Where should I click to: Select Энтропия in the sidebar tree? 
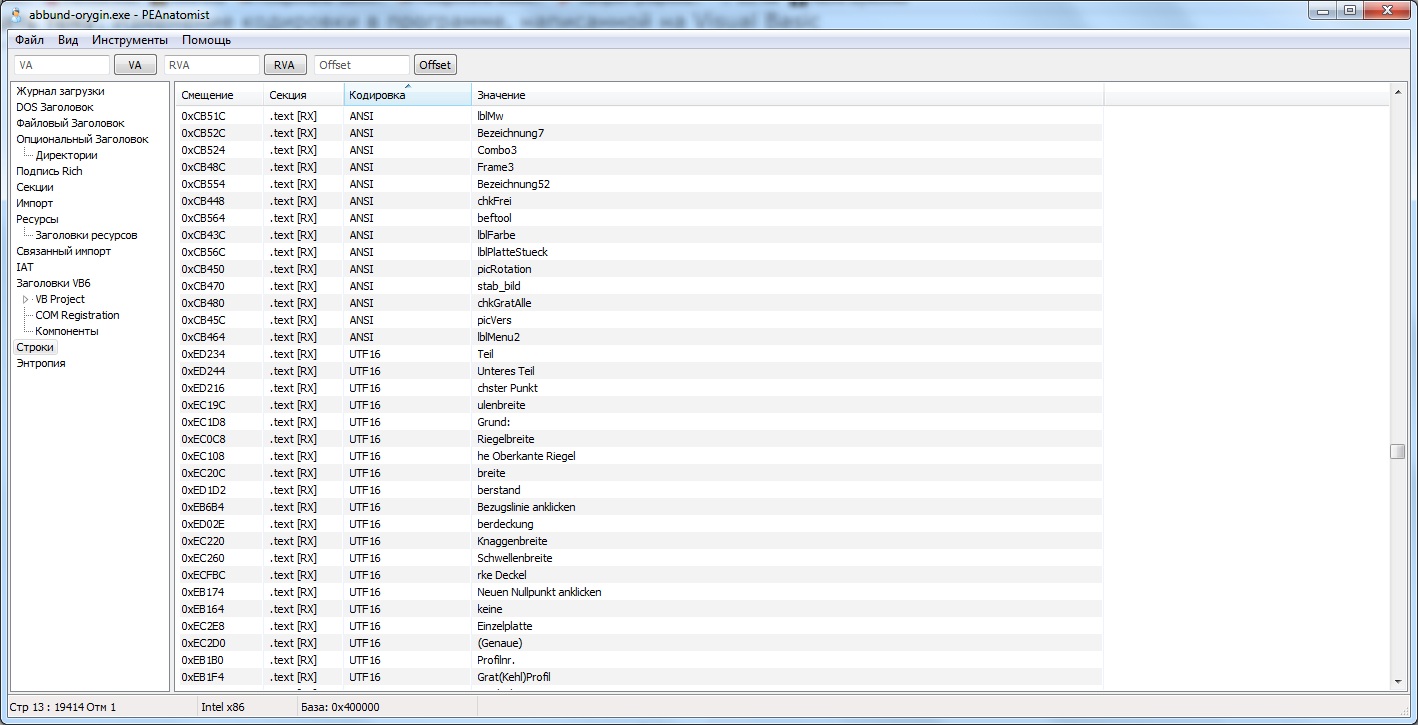coord(41,363)
